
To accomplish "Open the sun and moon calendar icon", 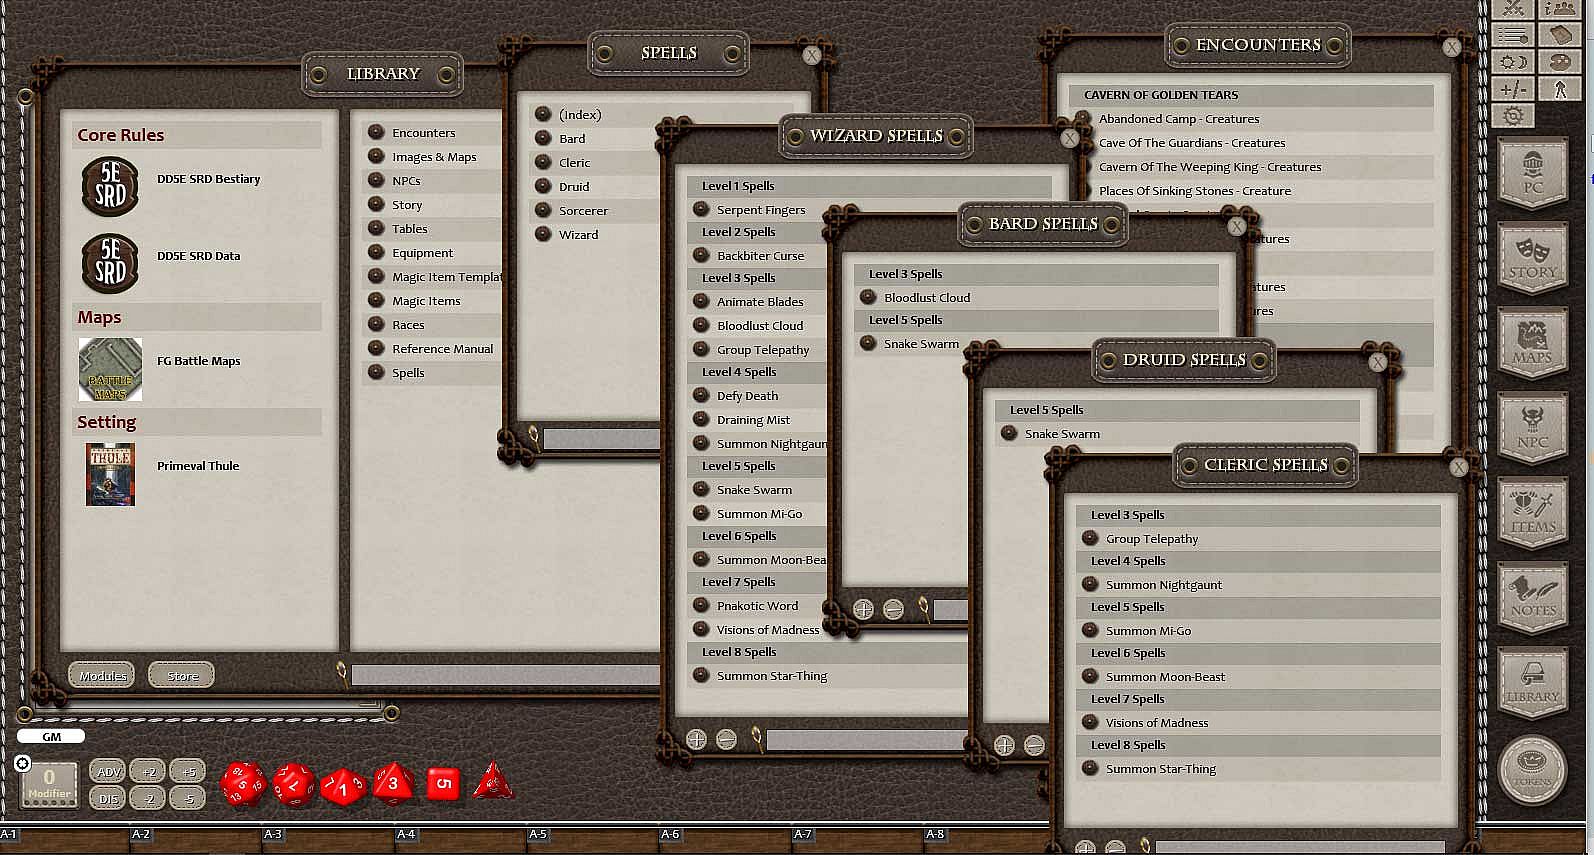I will [x=1514, y=62].
